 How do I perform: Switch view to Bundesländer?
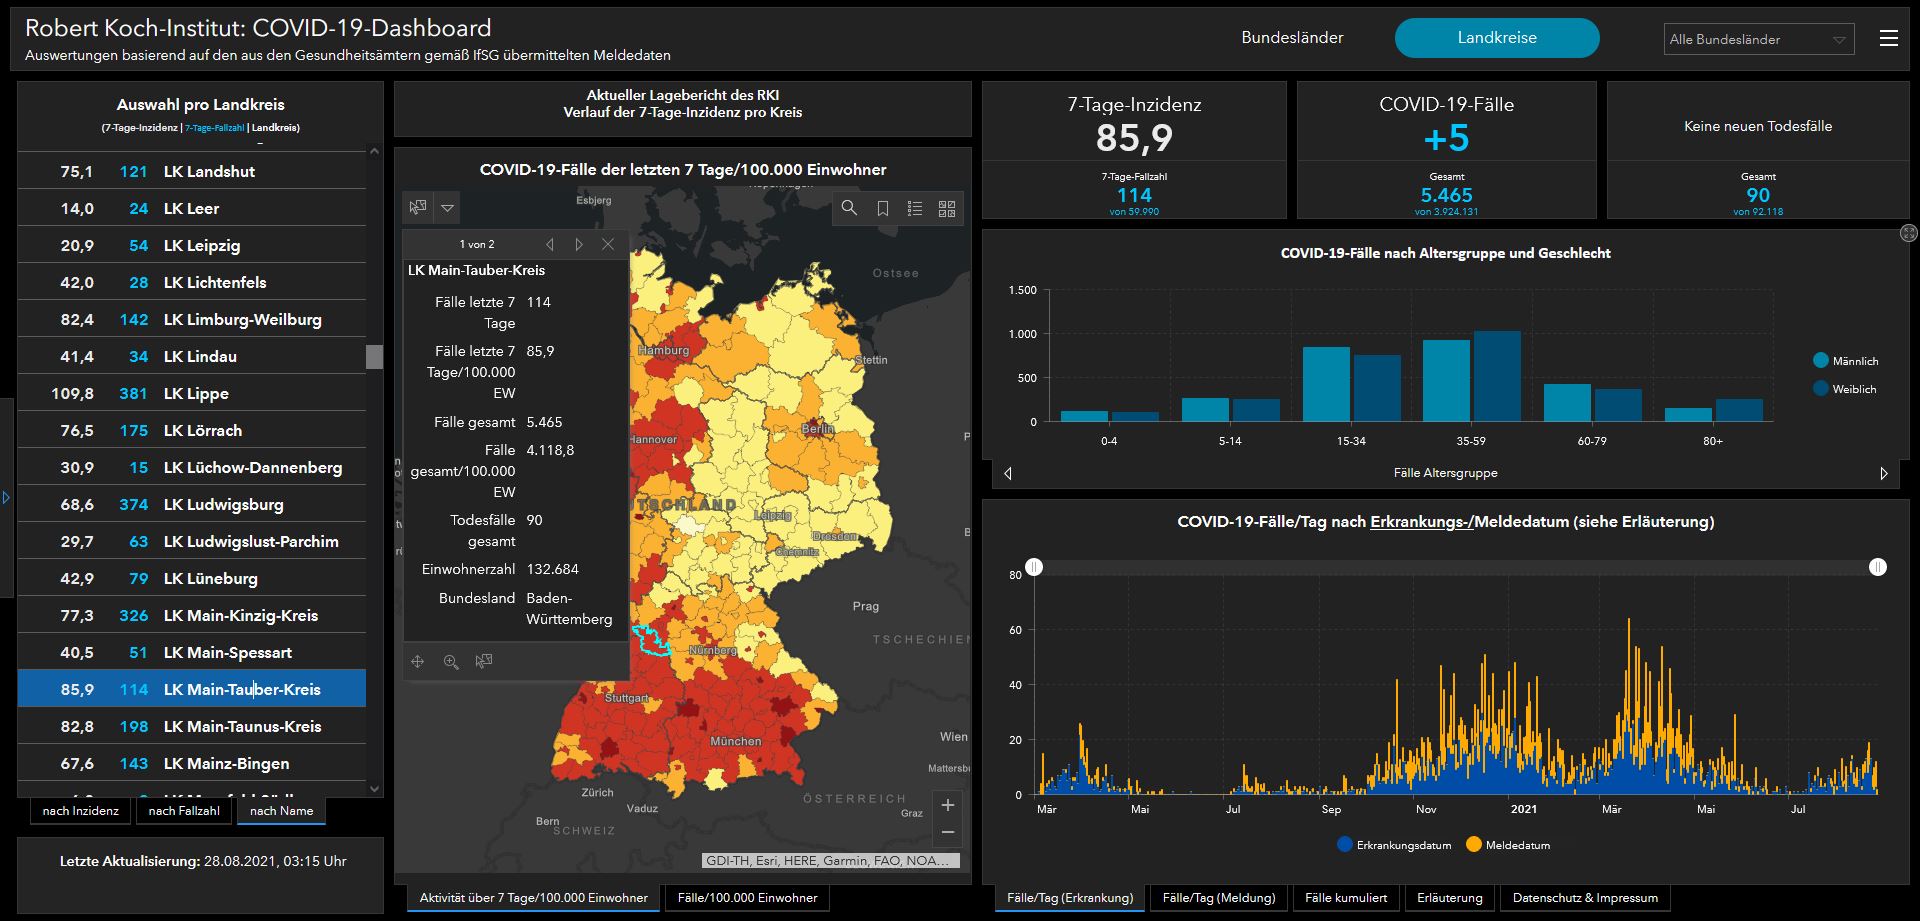coord(1292,38)
